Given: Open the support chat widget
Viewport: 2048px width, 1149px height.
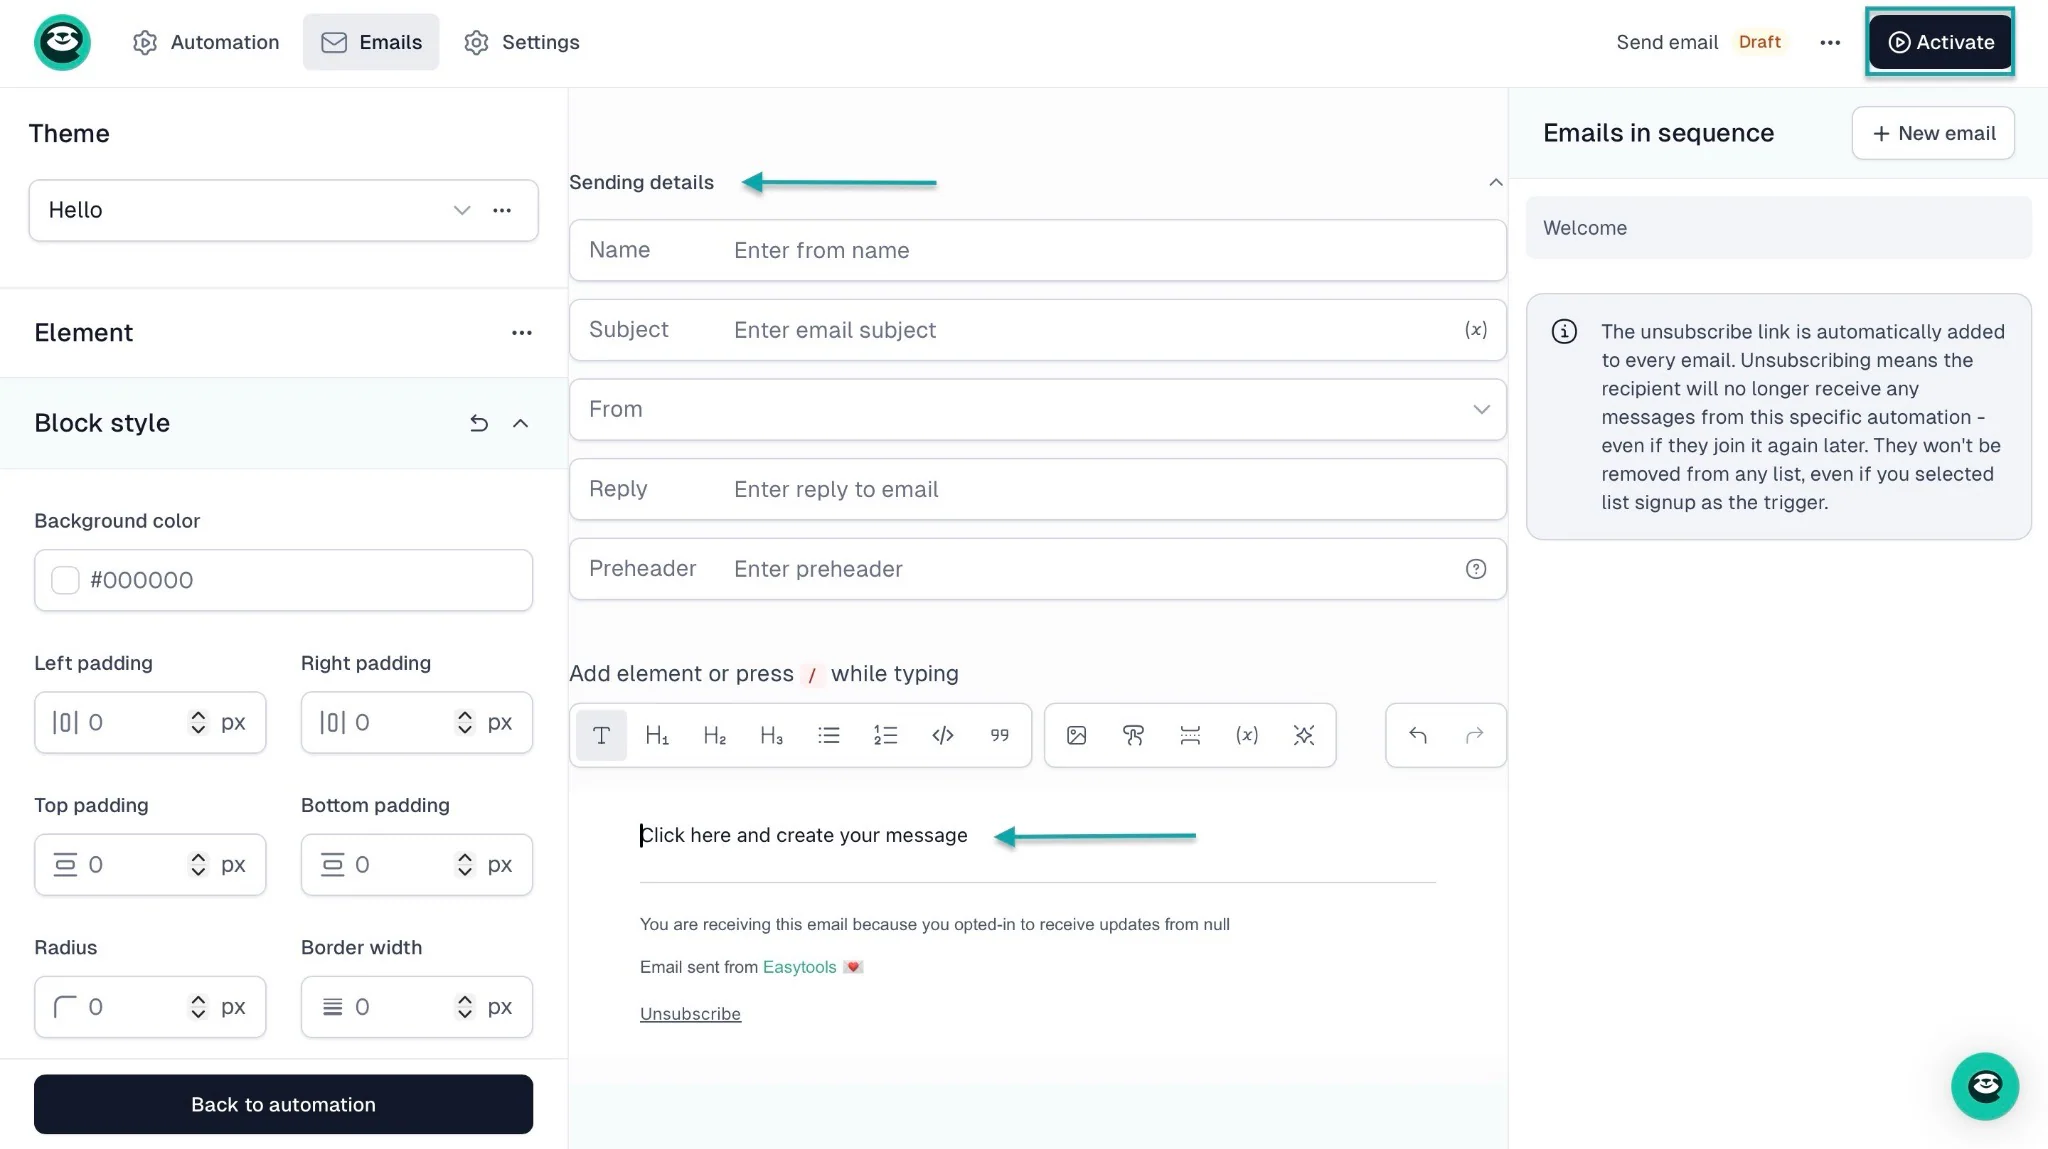Looking at the screenshot, I should (x=1985, y=1086).
